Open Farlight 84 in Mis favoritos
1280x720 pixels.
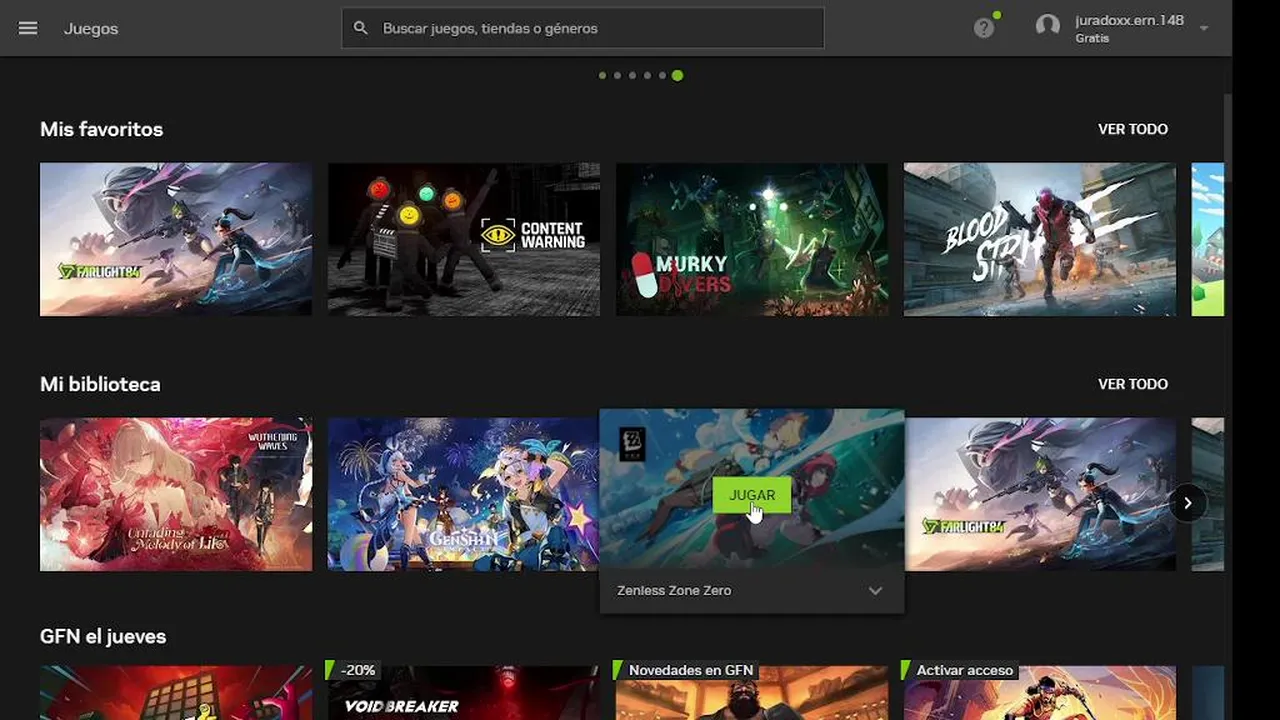tap(176, 239)
